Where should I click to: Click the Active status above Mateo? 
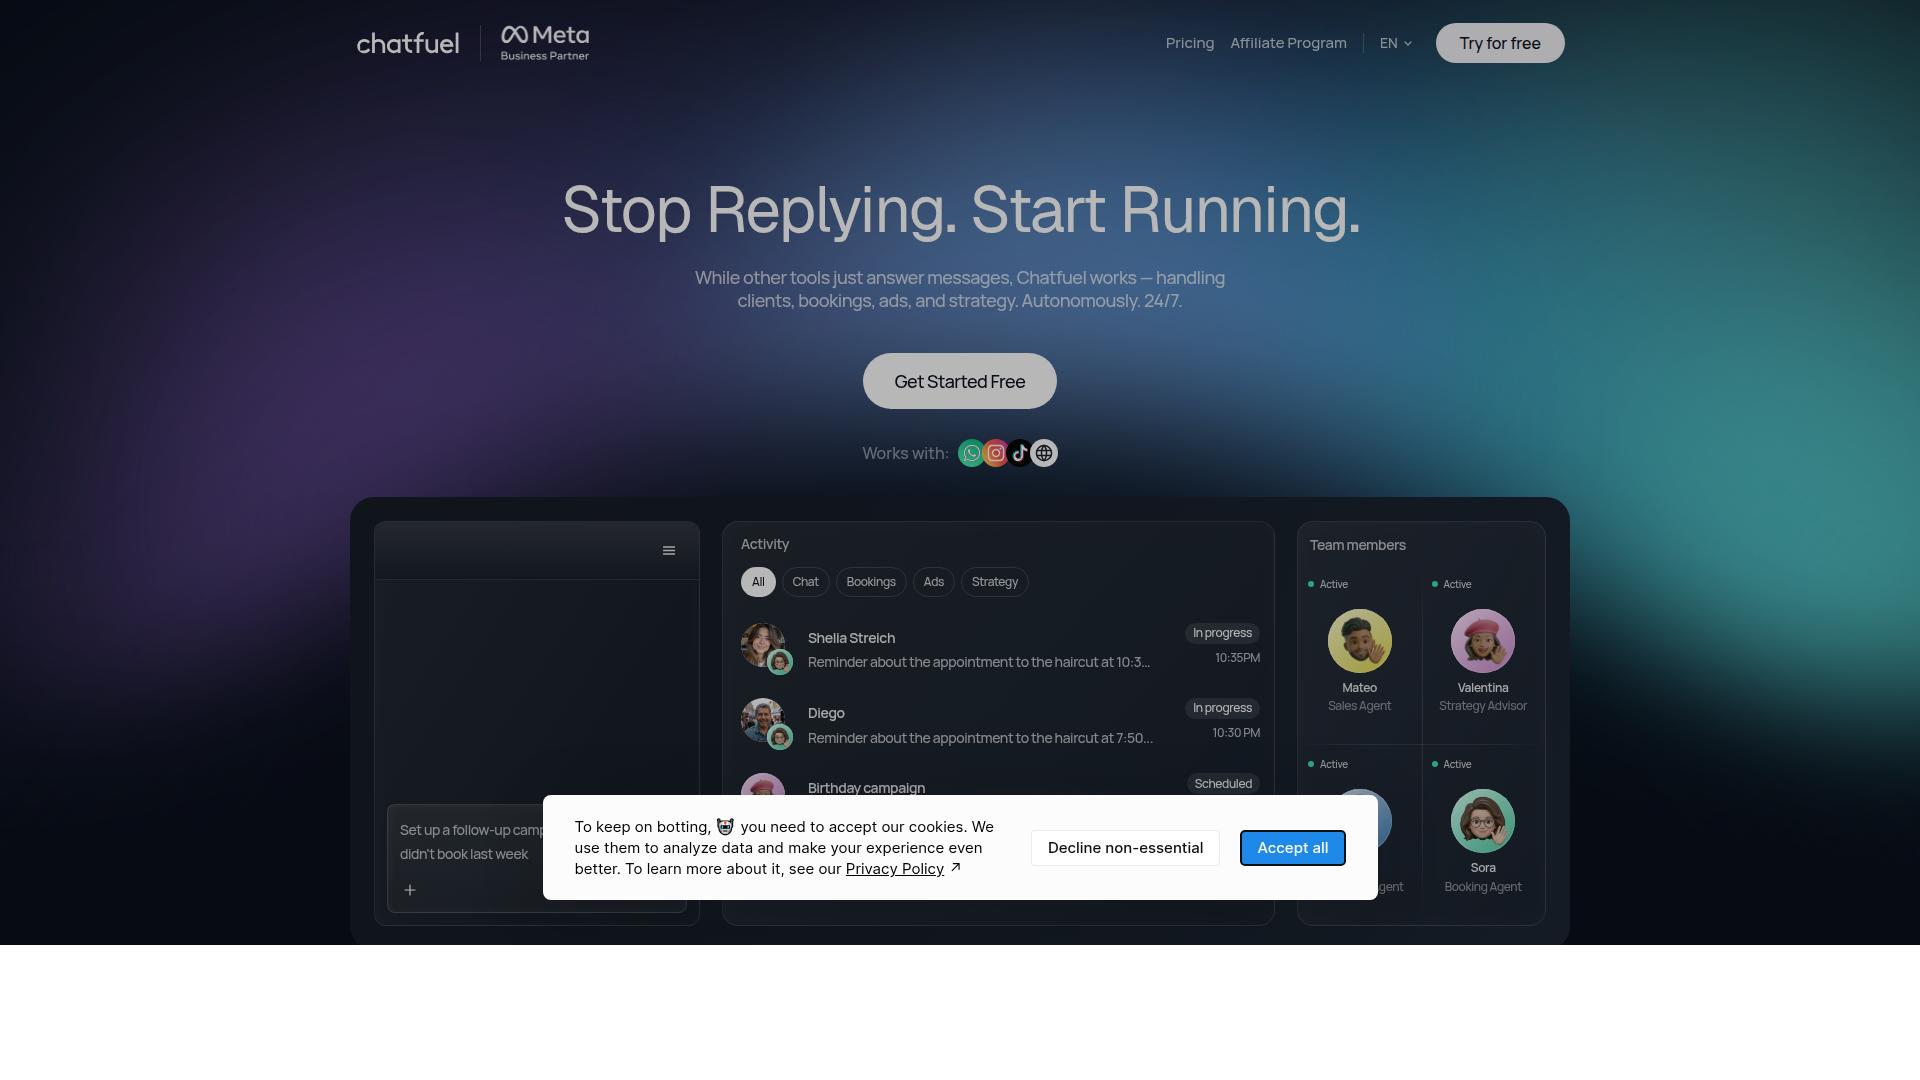tap(1328, 584)
